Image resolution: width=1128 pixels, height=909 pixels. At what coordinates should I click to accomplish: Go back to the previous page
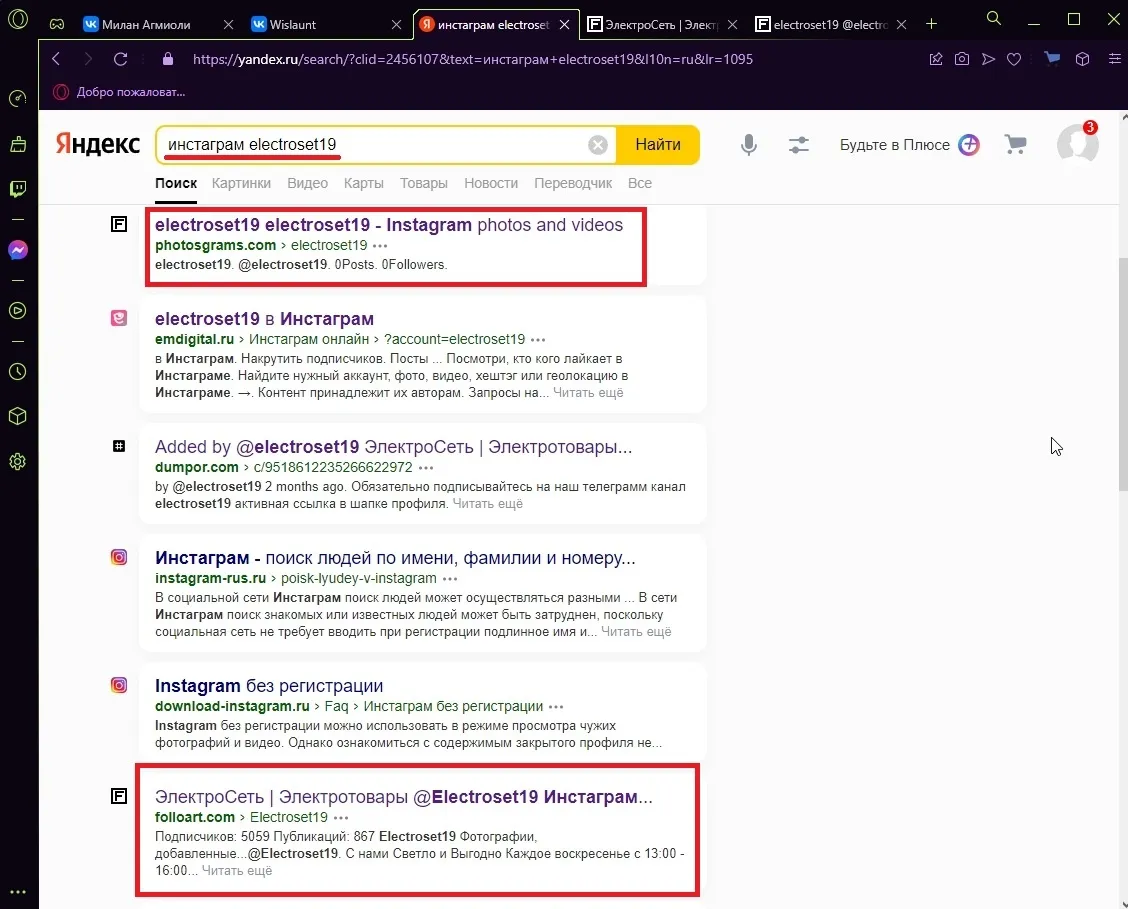[56, 59]
